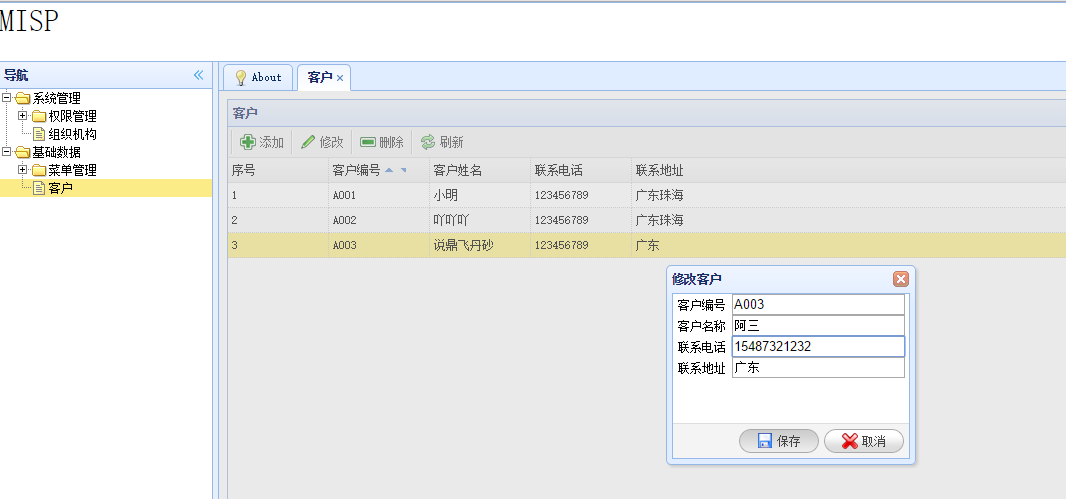The height and width of the screenshot is (499, 1066).
Task: Collapse the 基础数据 tree node
Action: click(x=7, y=152)
